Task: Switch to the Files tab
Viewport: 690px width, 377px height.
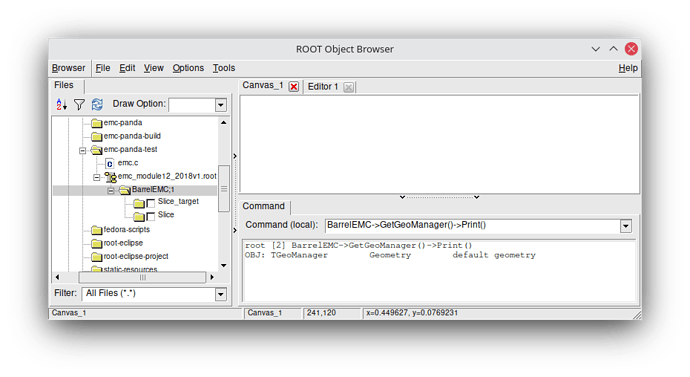Action: (x=64, y=85)
